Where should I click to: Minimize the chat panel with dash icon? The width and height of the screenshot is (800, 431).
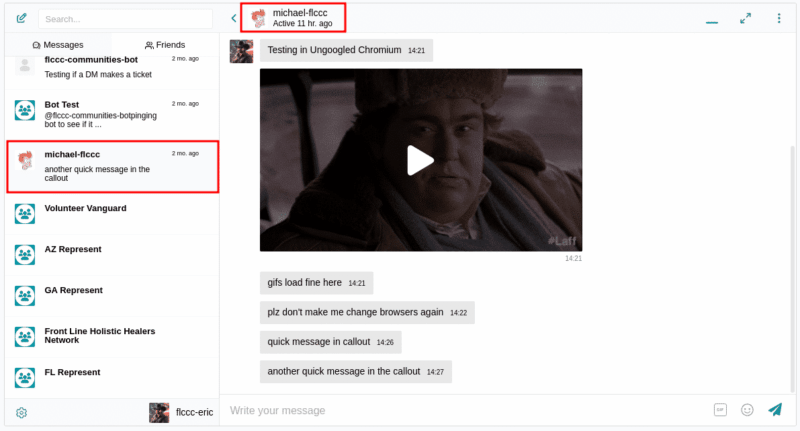[x=712, y=22]
